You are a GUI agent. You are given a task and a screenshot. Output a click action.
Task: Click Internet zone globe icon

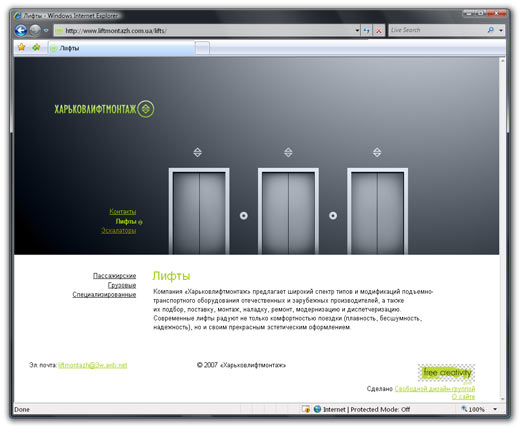click(317, 409)
